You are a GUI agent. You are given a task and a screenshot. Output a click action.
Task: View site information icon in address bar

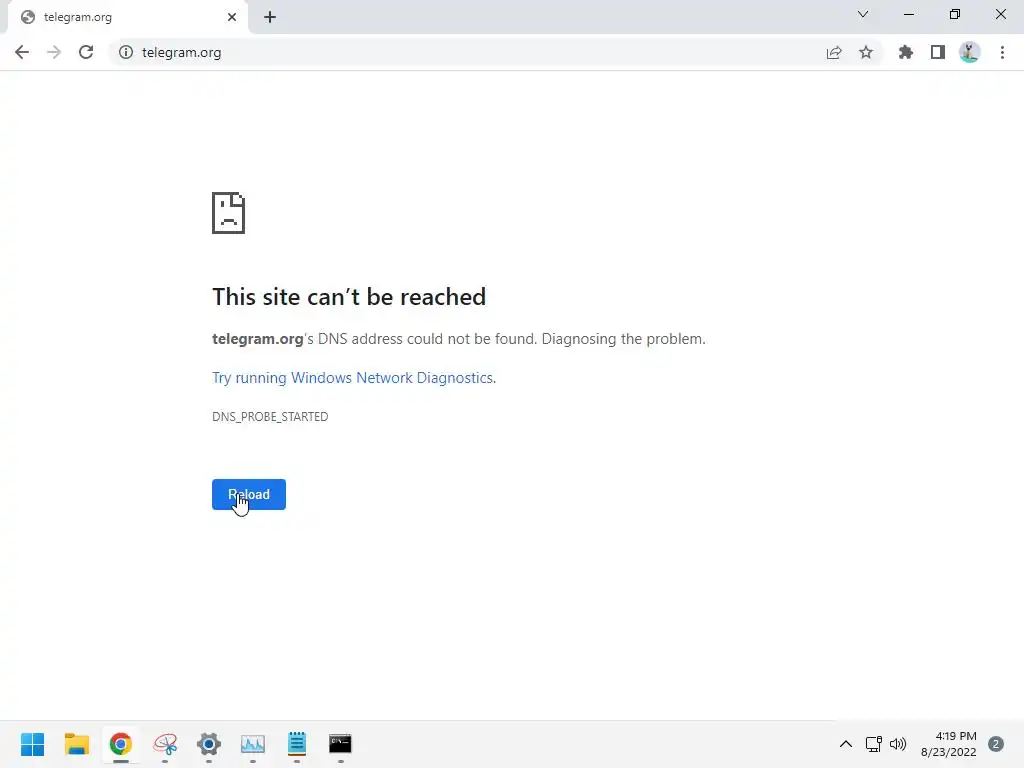coord(126,52)
